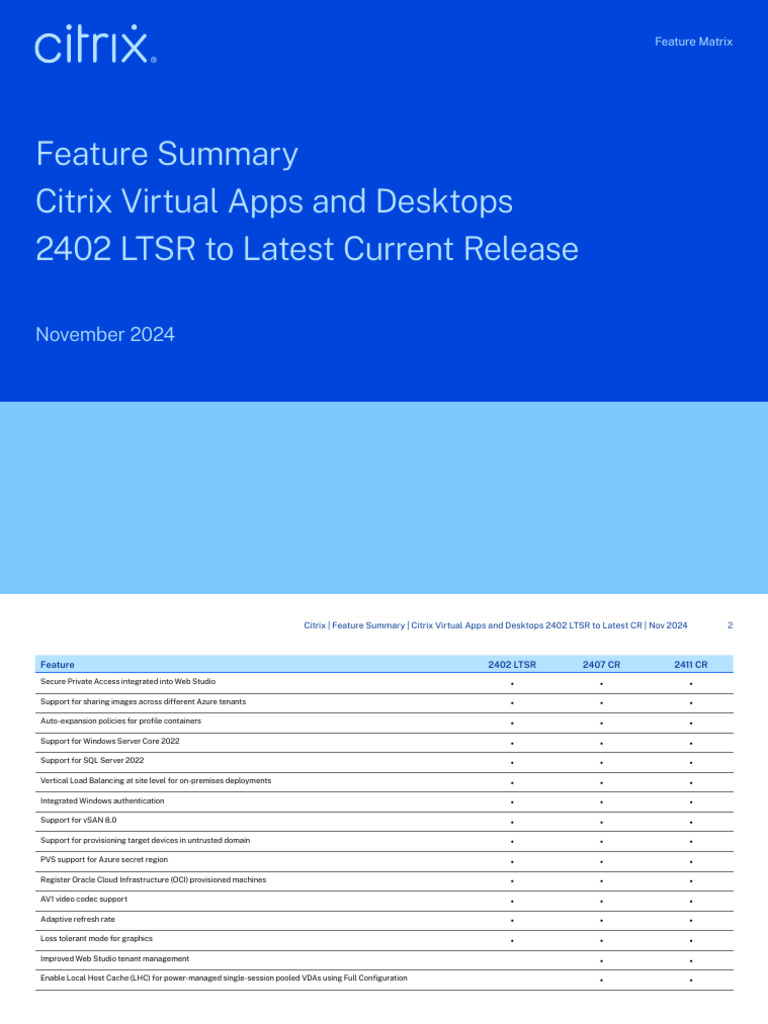Click 'Auto-expansion policies for profile containers'
The image size is (768, 1024).
121,721
